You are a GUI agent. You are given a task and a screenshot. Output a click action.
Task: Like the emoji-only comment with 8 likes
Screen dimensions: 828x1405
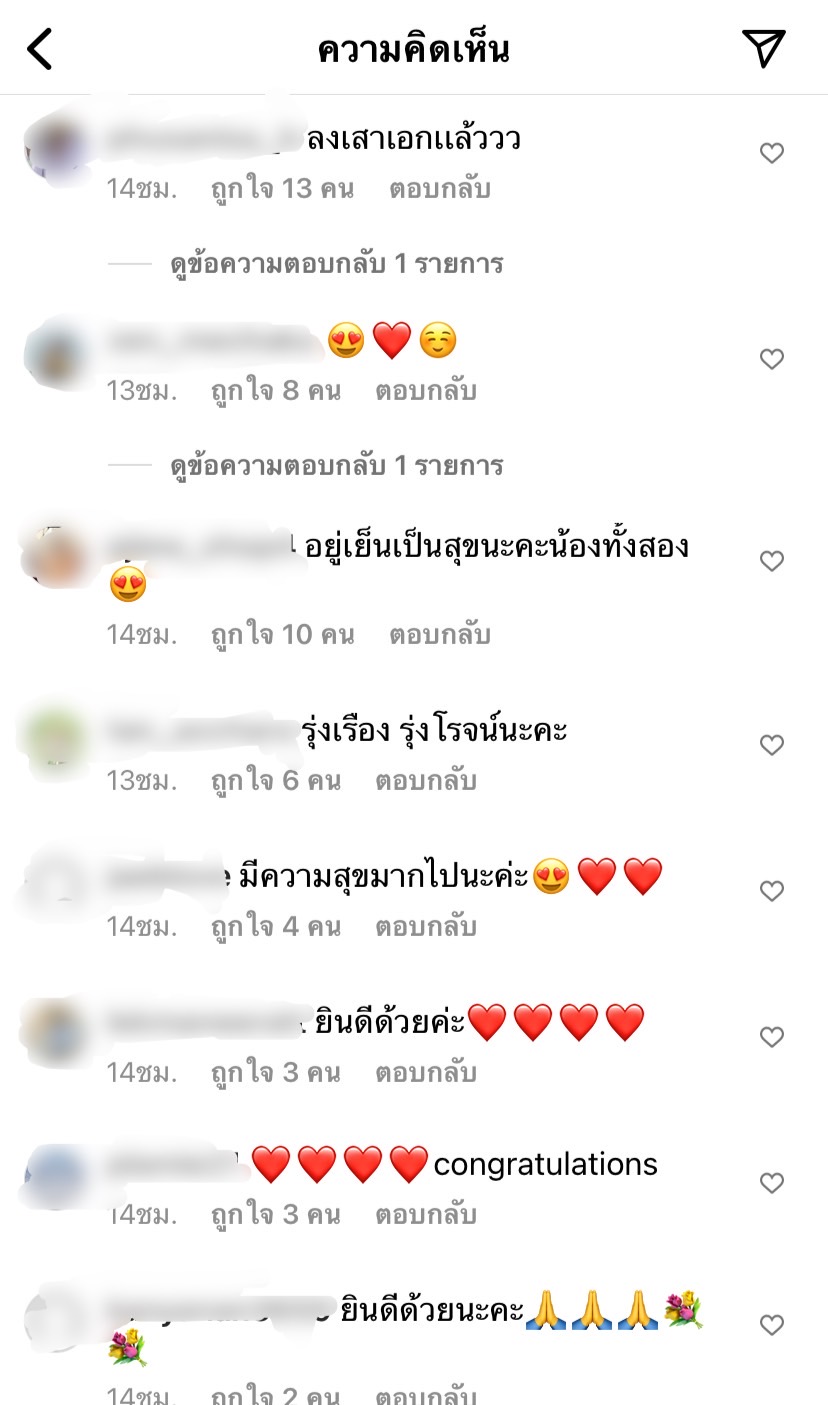click(771, 359)
